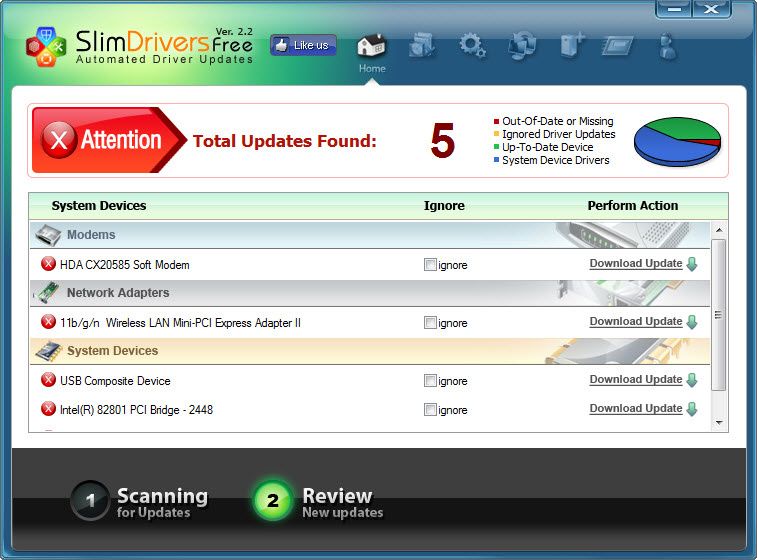Click scroll up arrow of device list
Image resolution: width=757 pixels, height=560 pixels.
(x=718, y=231)
